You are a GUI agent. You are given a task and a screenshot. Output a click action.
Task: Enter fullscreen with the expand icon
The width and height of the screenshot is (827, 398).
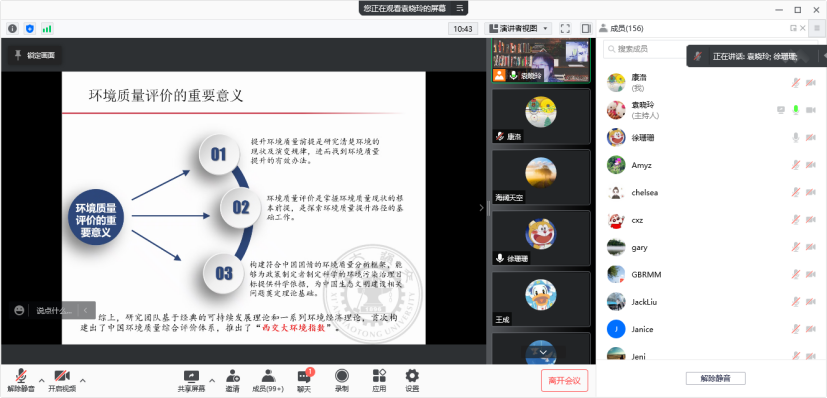point(565,28)
